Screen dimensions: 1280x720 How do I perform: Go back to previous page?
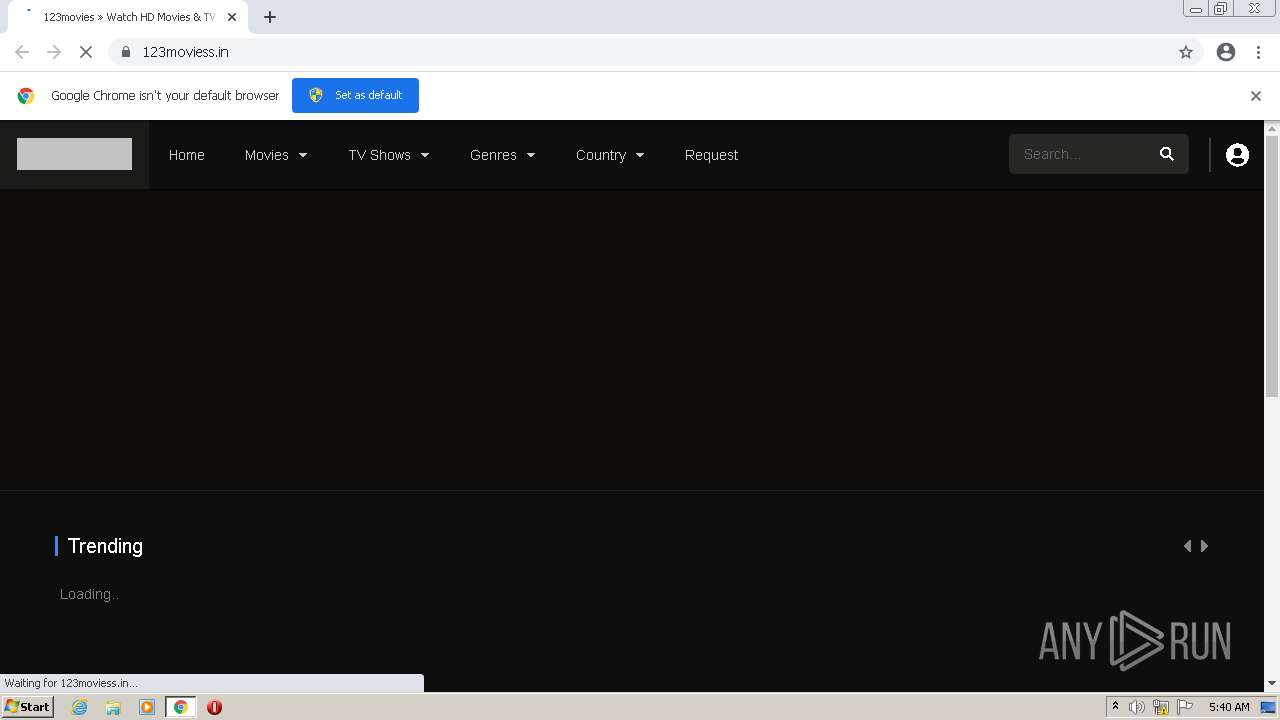[x=22, y=52]
